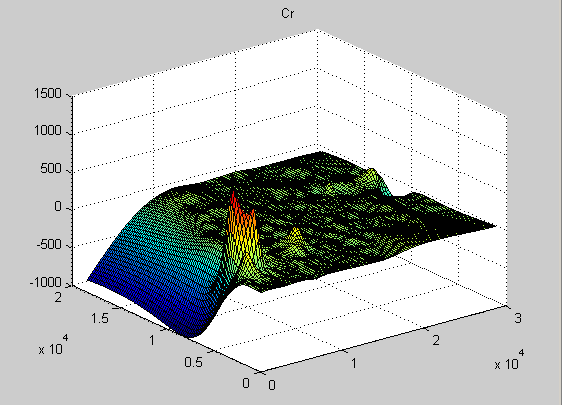Viewport: 562px width, 405px height.
Task: Click the right axis x10^4 exponent label
Action: (509, 359)
